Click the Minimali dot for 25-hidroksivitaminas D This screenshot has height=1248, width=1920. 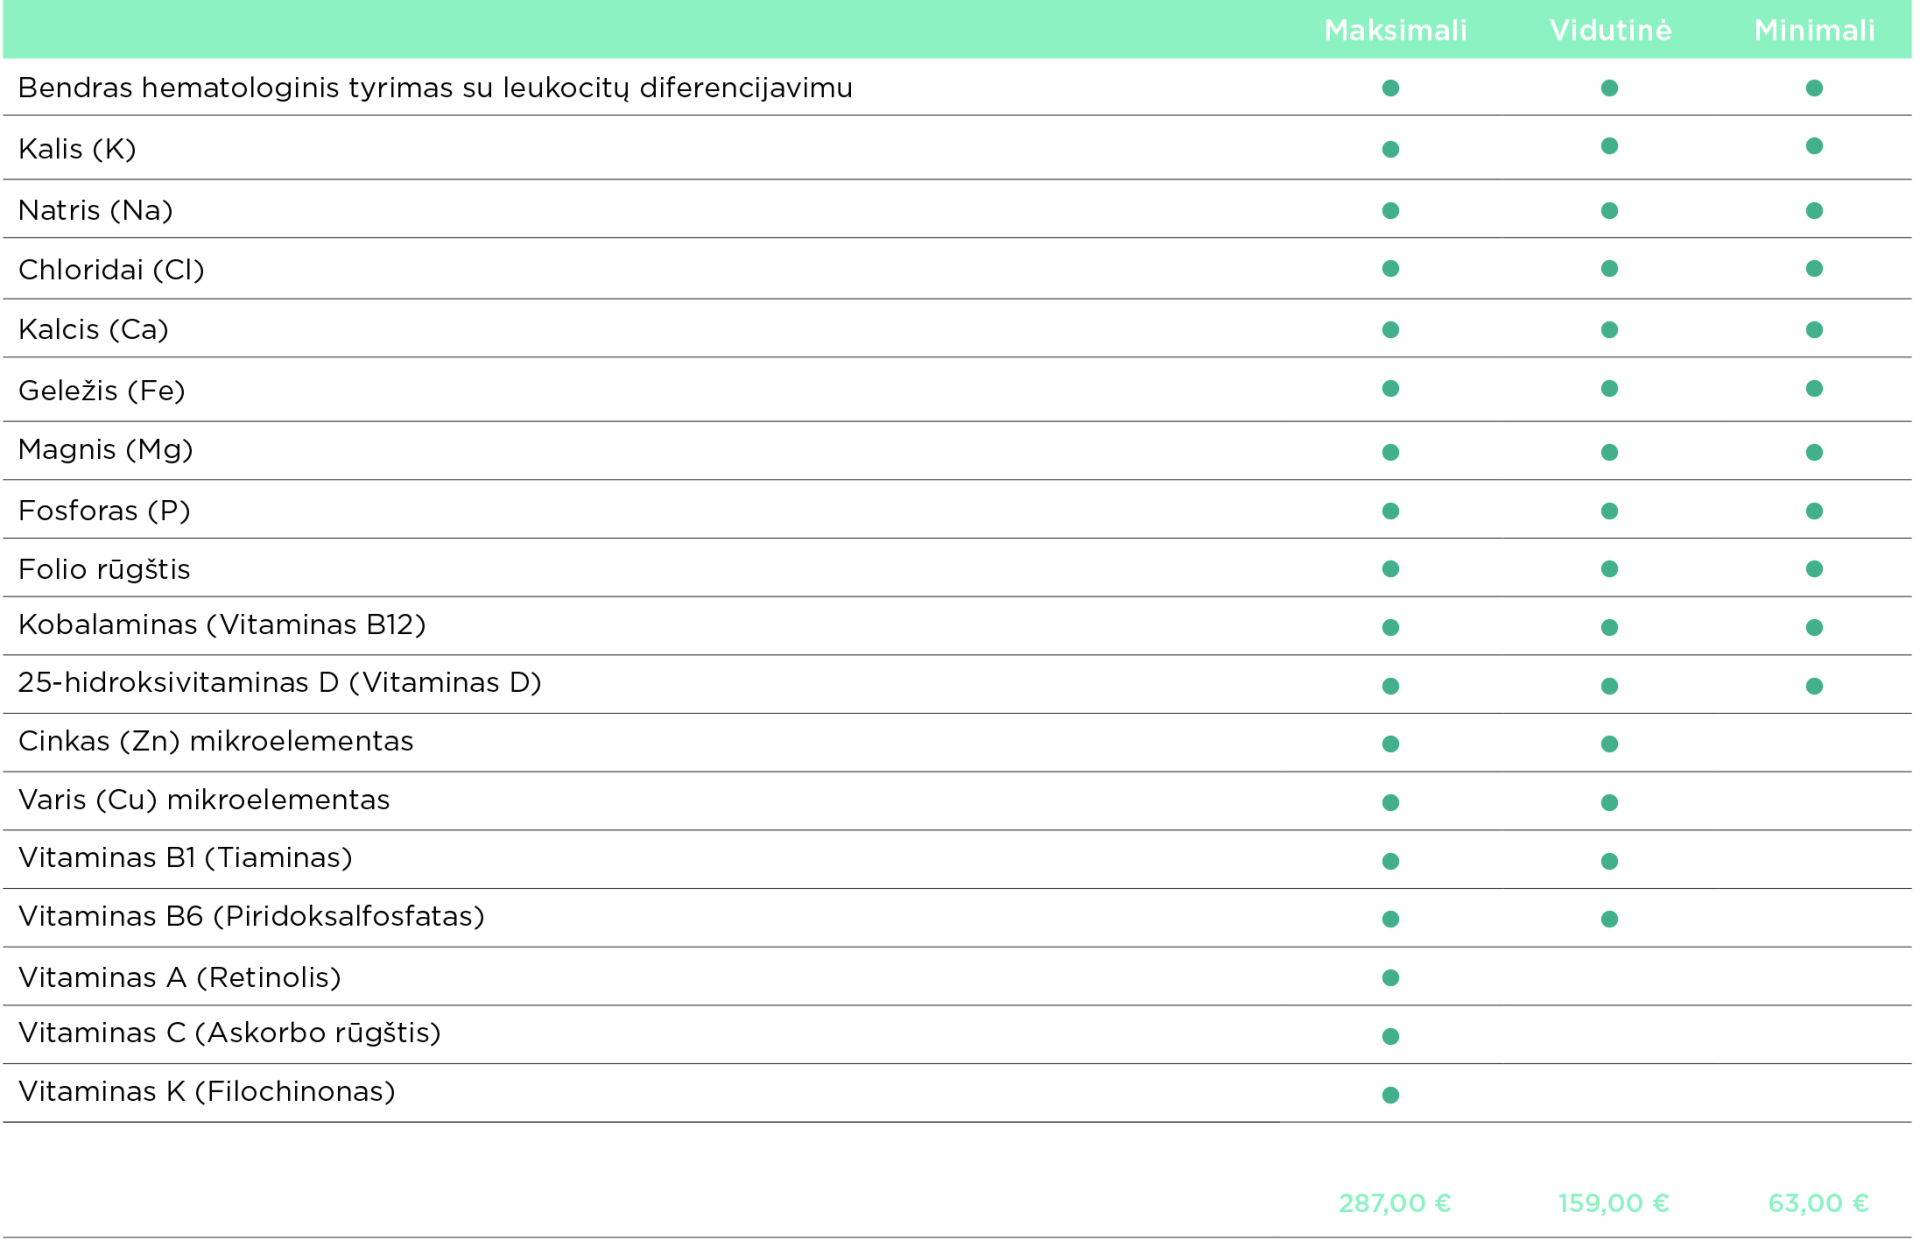point(1814,686)
